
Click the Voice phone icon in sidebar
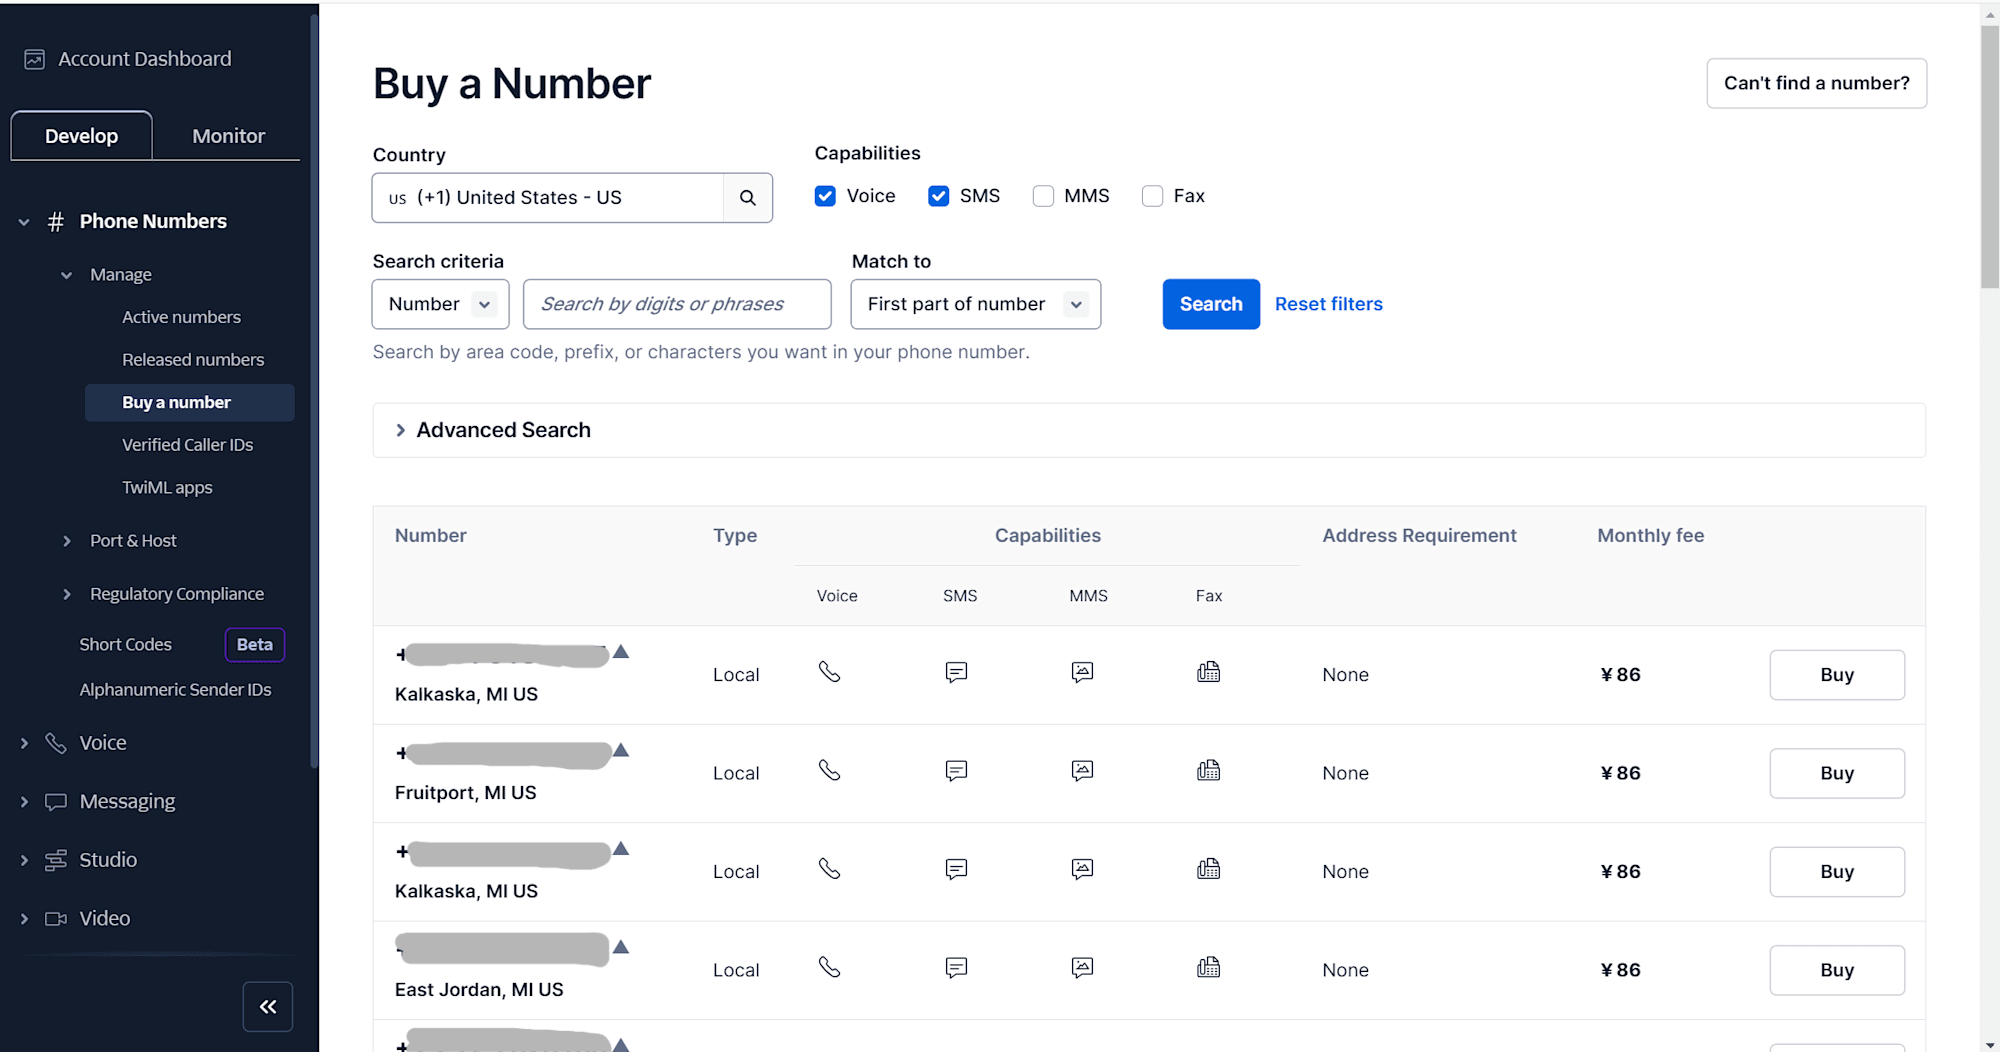point(56,743)
